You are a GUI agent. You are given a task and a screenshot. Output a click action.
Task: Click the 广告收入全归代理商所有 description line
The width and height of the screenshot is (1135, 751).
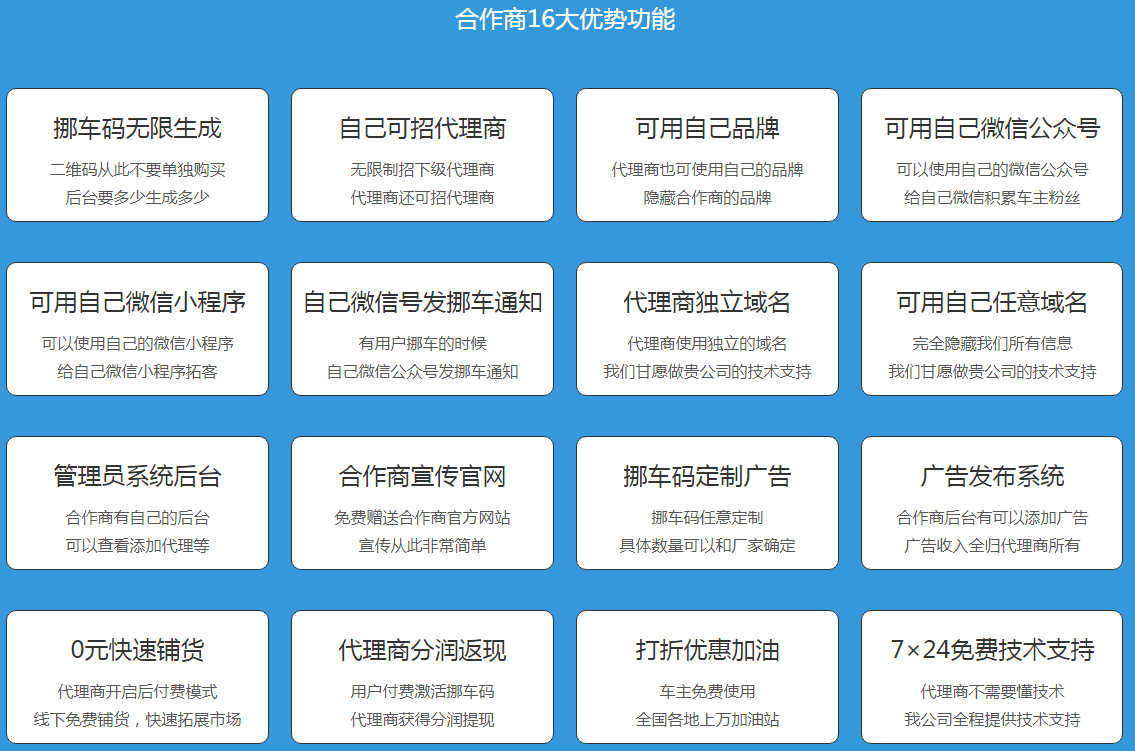pos(992,546)
